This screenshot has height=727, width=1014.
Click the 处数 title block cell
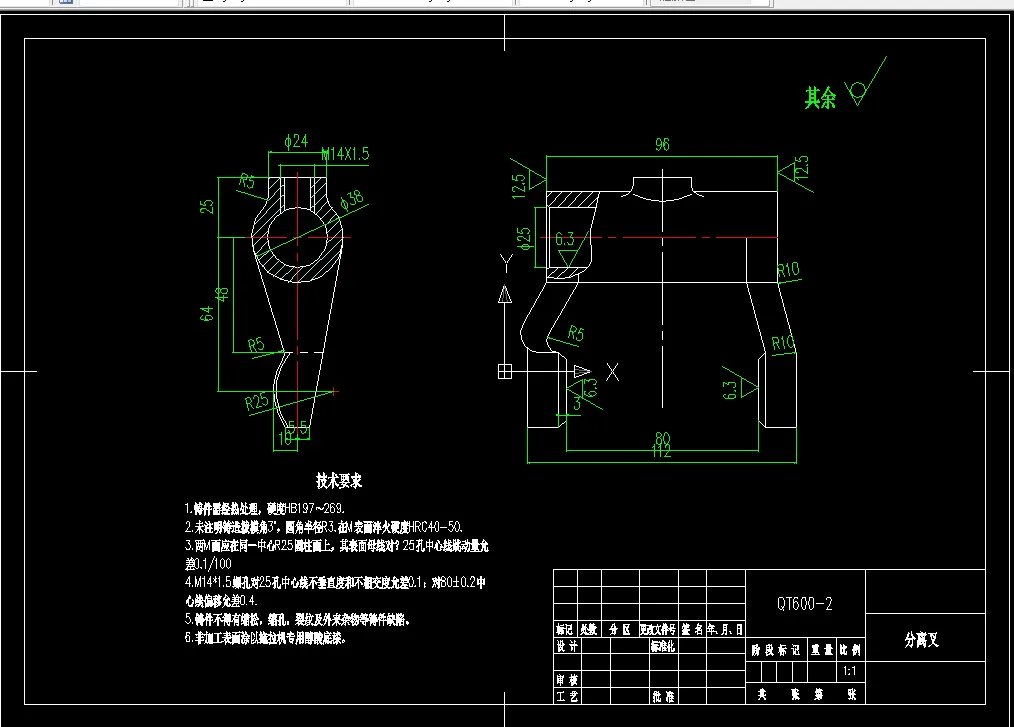pyautogui.click(x=588, y=629)
